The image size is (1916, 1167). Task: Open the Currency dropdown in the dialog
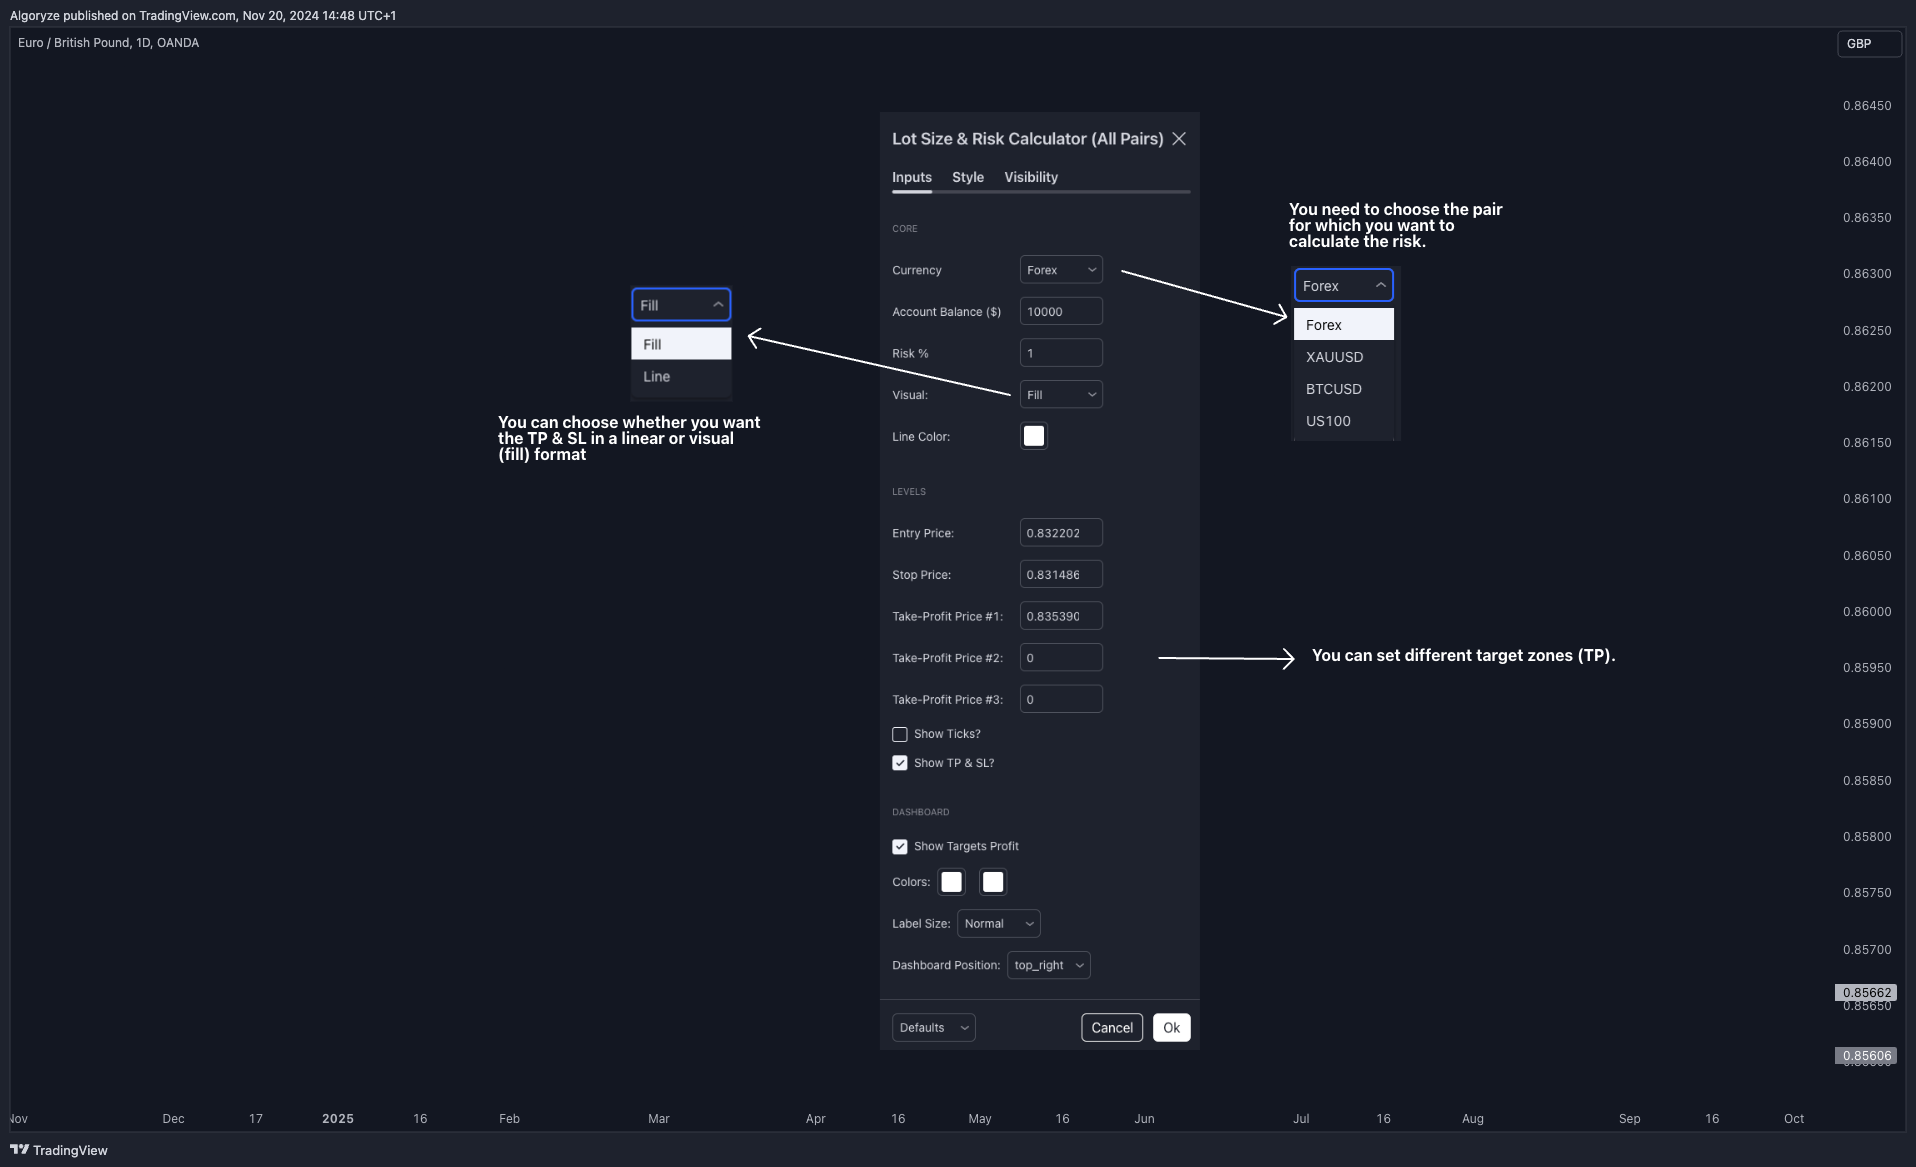[1061, 270]
